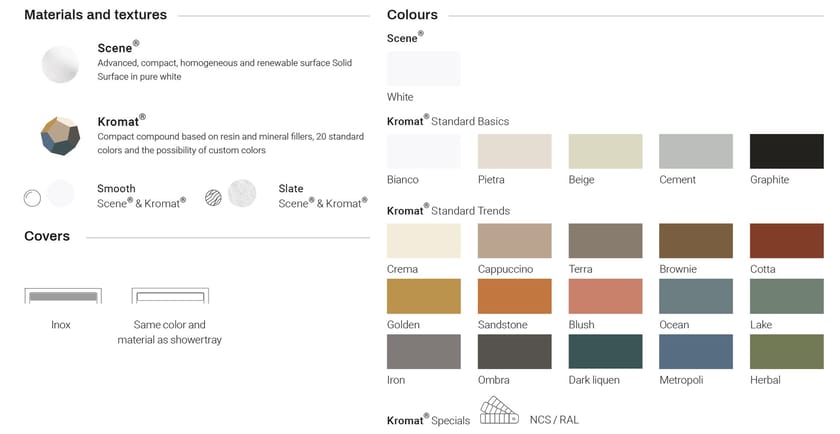
Task: Pick the Herbal green swatch
Action: 786,351
